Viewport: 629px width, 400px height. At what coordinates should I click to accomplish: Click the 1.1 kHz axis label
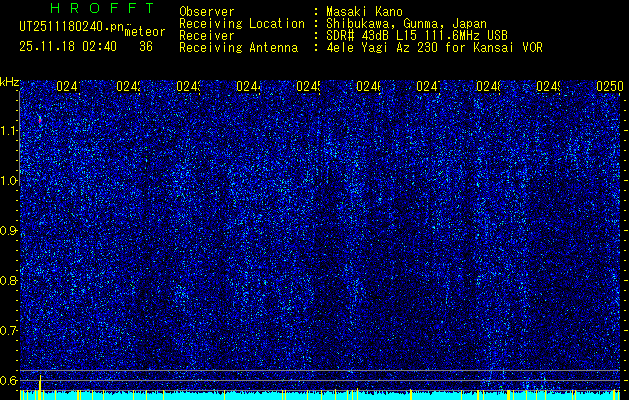click(x=9, y=130)
